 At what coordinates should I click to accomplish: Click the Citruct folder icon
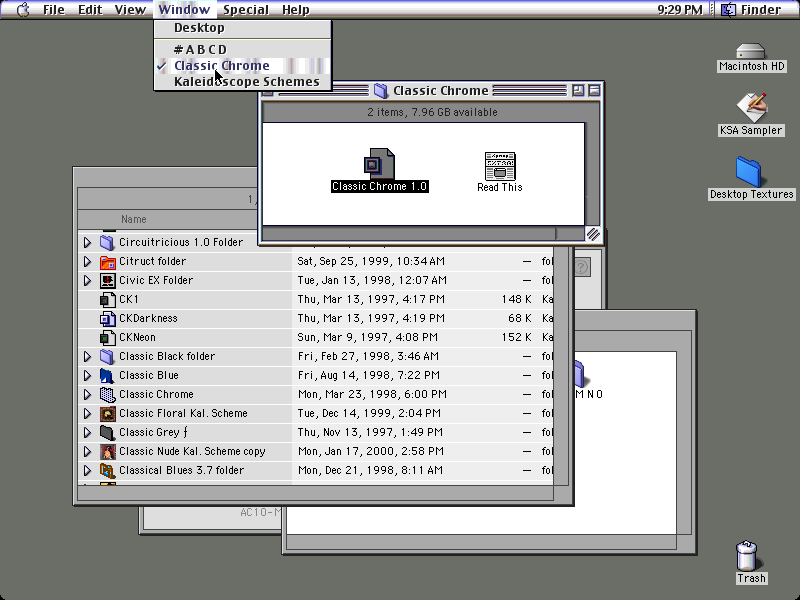pos(107,262)
